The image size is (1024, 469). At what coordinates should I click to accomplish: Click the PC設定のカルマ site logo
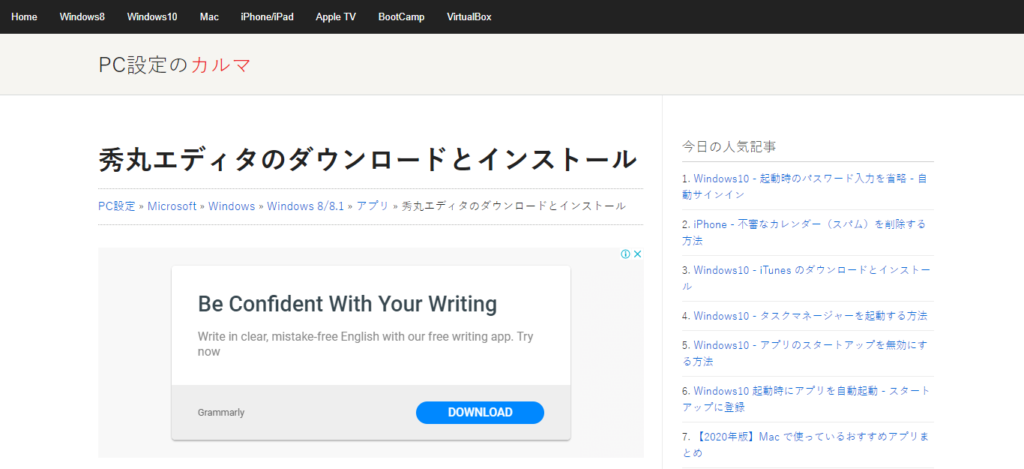coord(175,65)
